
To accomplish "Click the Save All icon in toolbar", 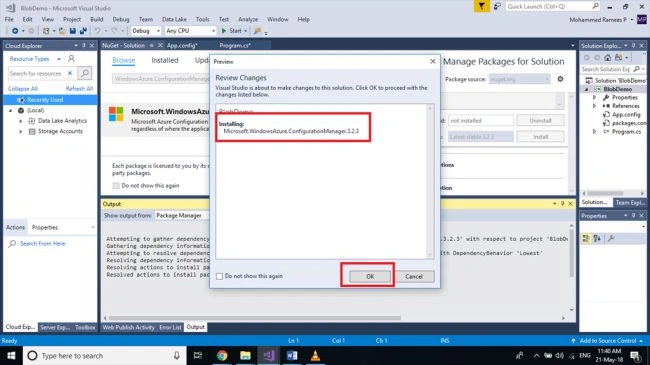I will tap(83, 31).
